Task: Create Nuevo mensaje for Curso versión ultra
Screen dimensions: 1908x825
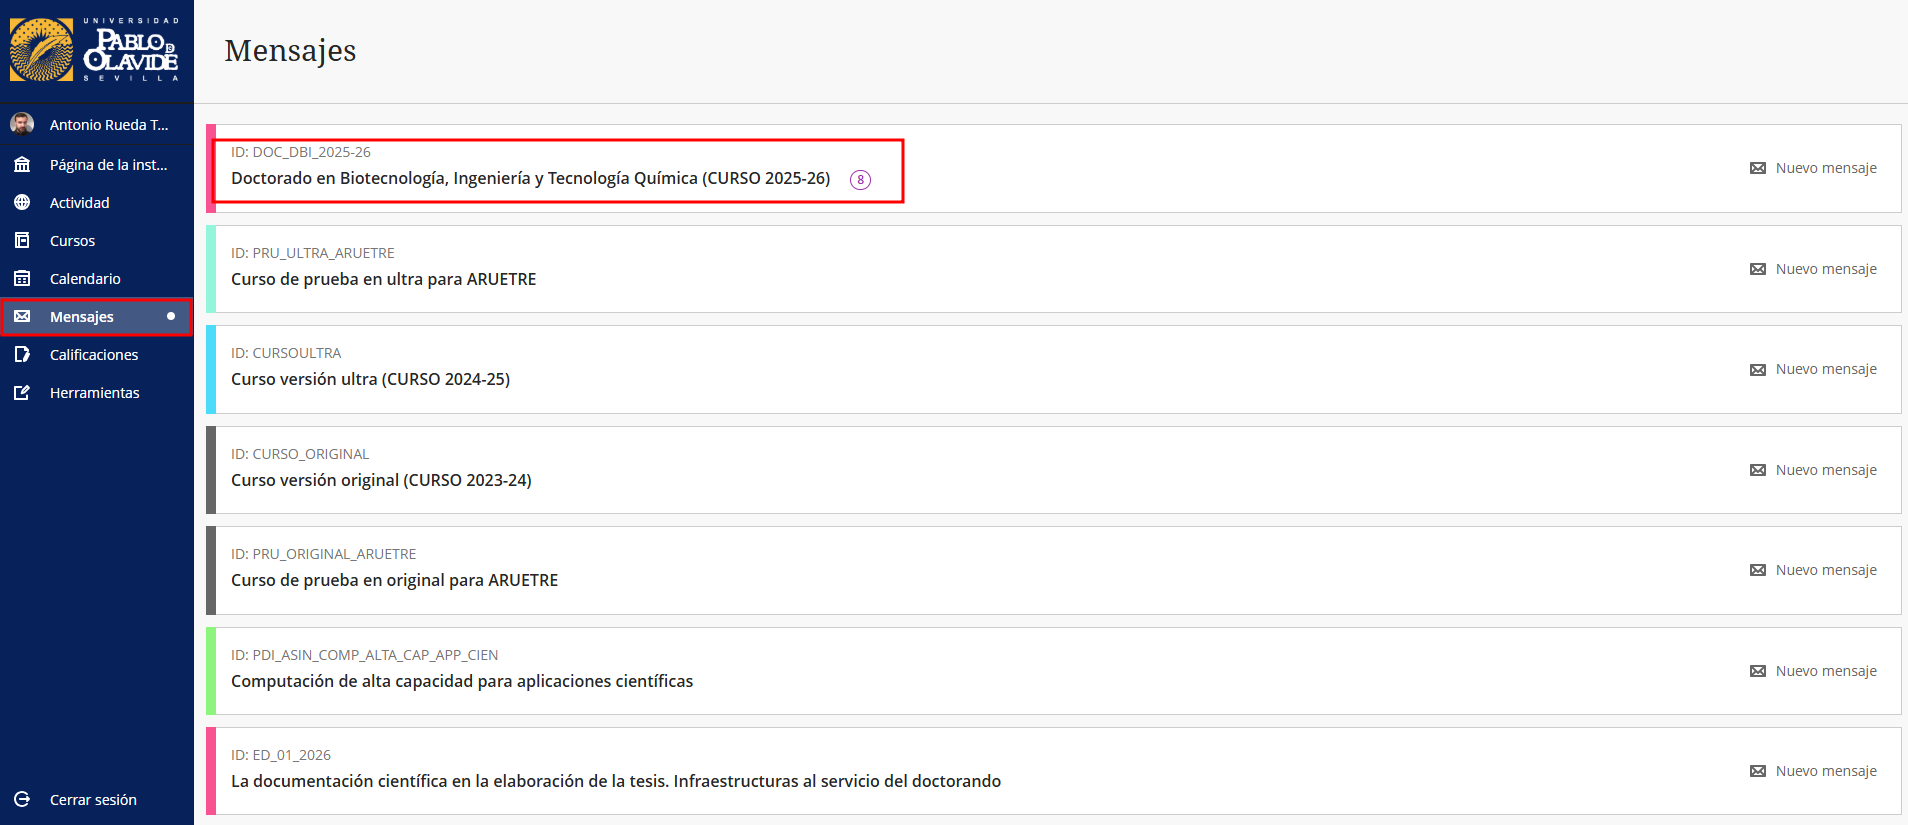Action: (x=1813, y=370)
